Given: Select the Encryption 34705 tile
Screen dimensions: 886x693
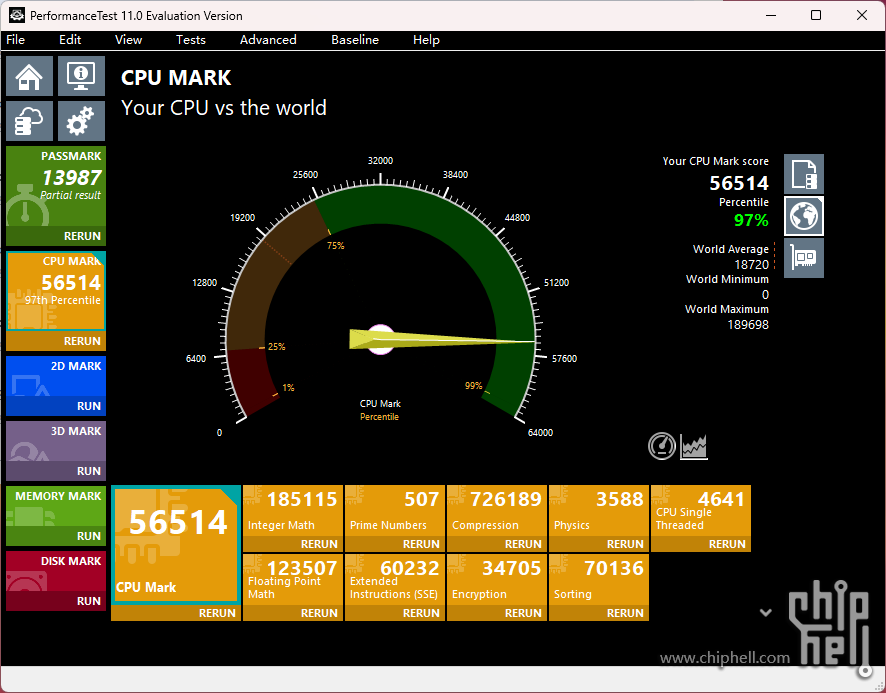Looking at the screenshot, I should pyautogui.click(x=497, y=580).
